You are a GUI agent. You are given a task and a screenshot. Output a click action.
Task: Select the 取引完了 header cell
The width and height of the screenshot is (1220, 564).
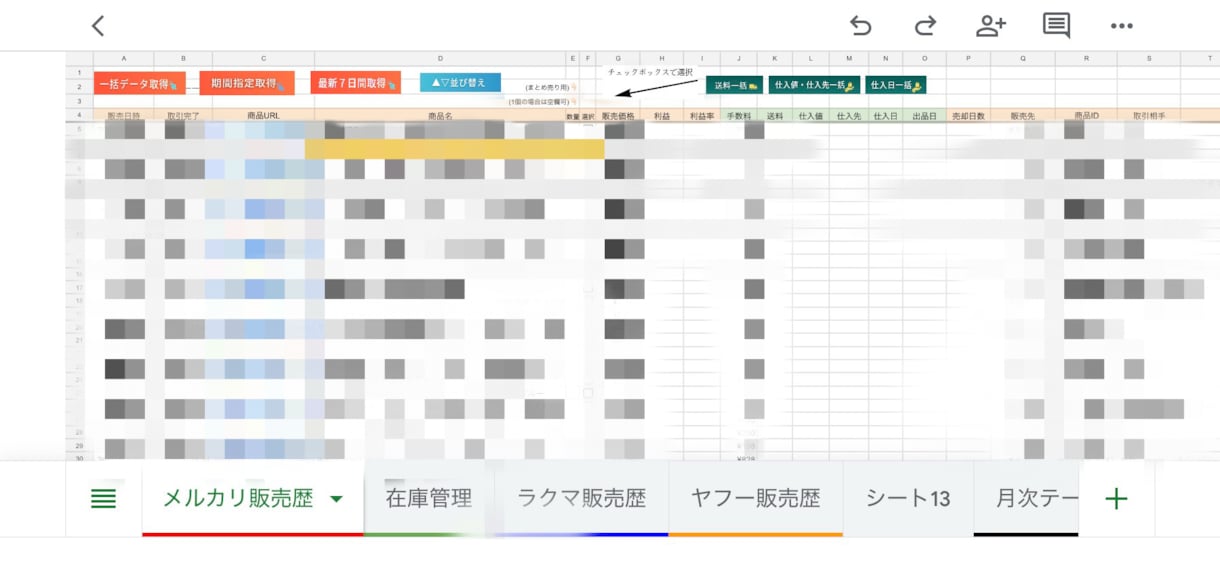[183, 116]
